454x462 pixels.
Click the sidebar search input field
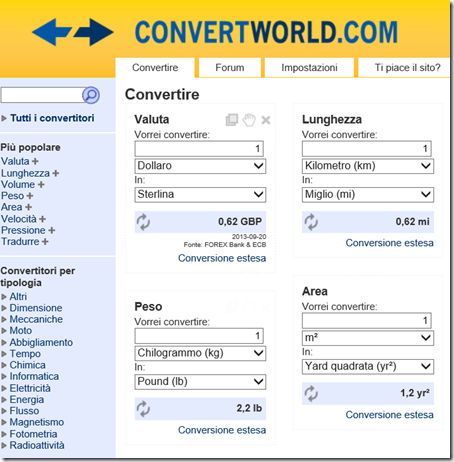click(42, 95)
